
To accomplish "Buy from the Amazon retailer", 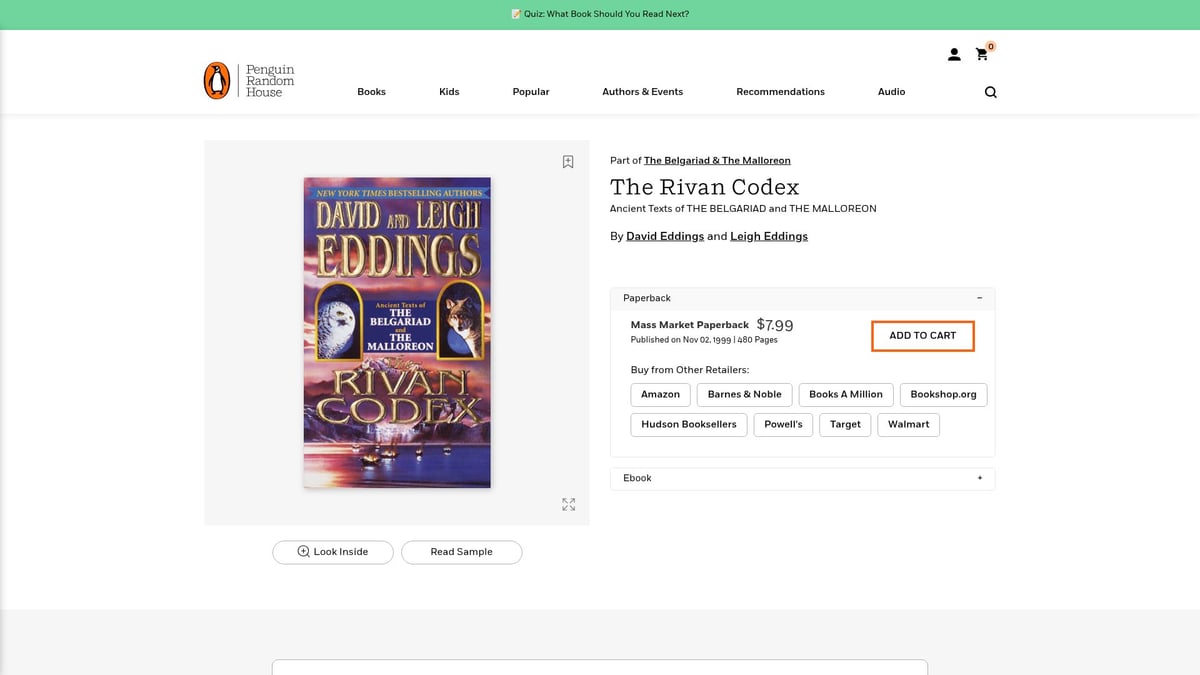I will coord(660,395).
